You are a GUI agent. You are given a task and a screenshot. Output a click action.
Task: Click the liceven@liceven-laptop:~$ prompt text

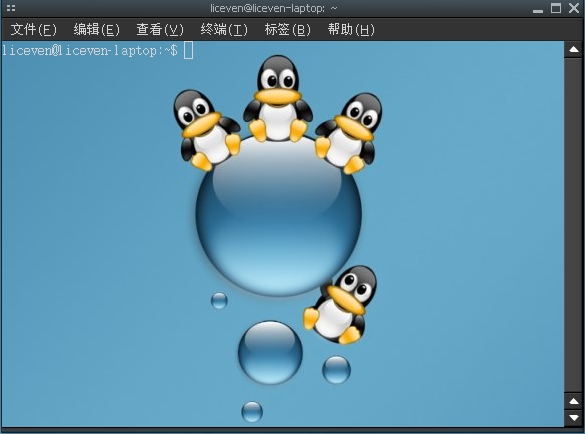90,51
